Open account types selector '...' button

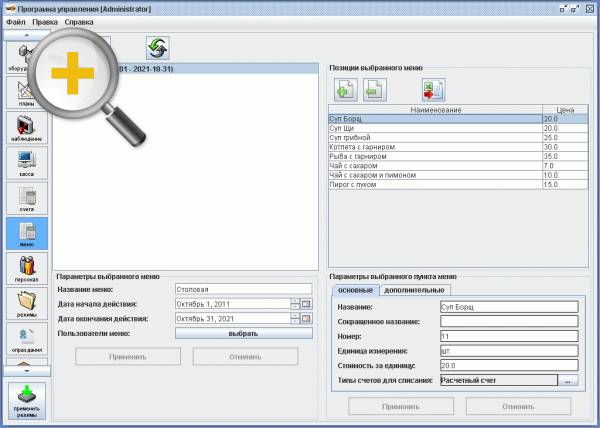pyautogui.click(x=567, y=380)
